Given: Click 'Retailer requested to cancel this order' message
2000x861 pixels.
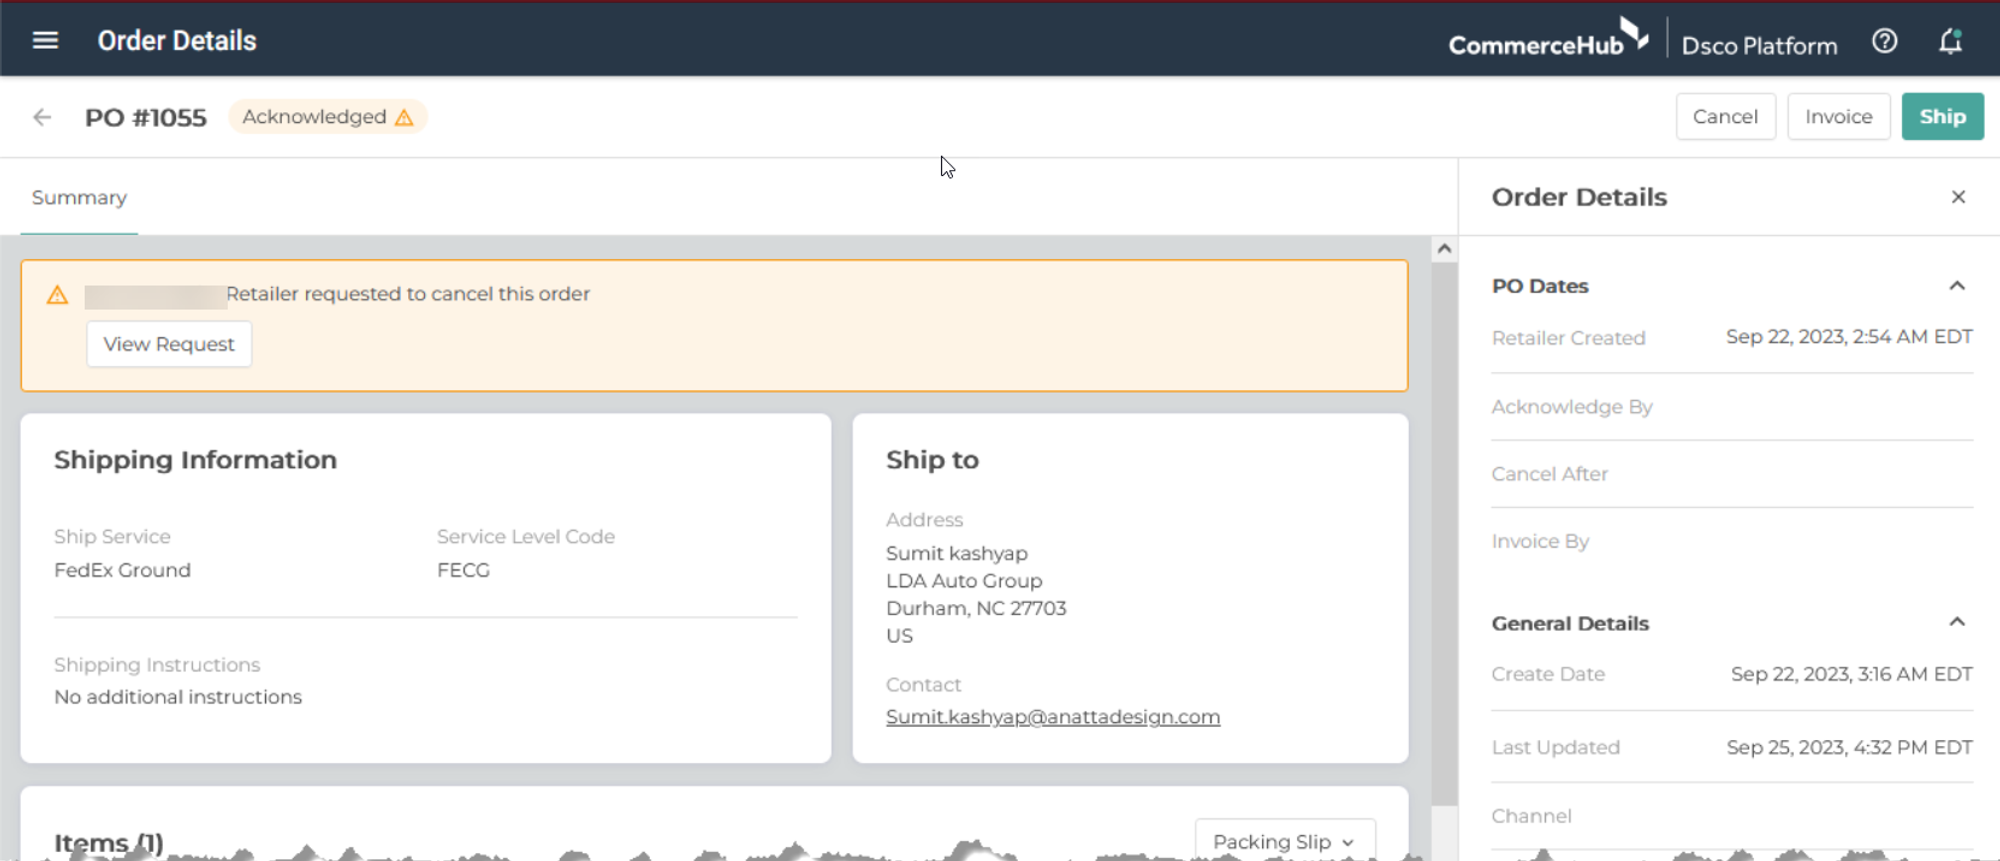Looking at the screenshot, I should click(408, 294).
